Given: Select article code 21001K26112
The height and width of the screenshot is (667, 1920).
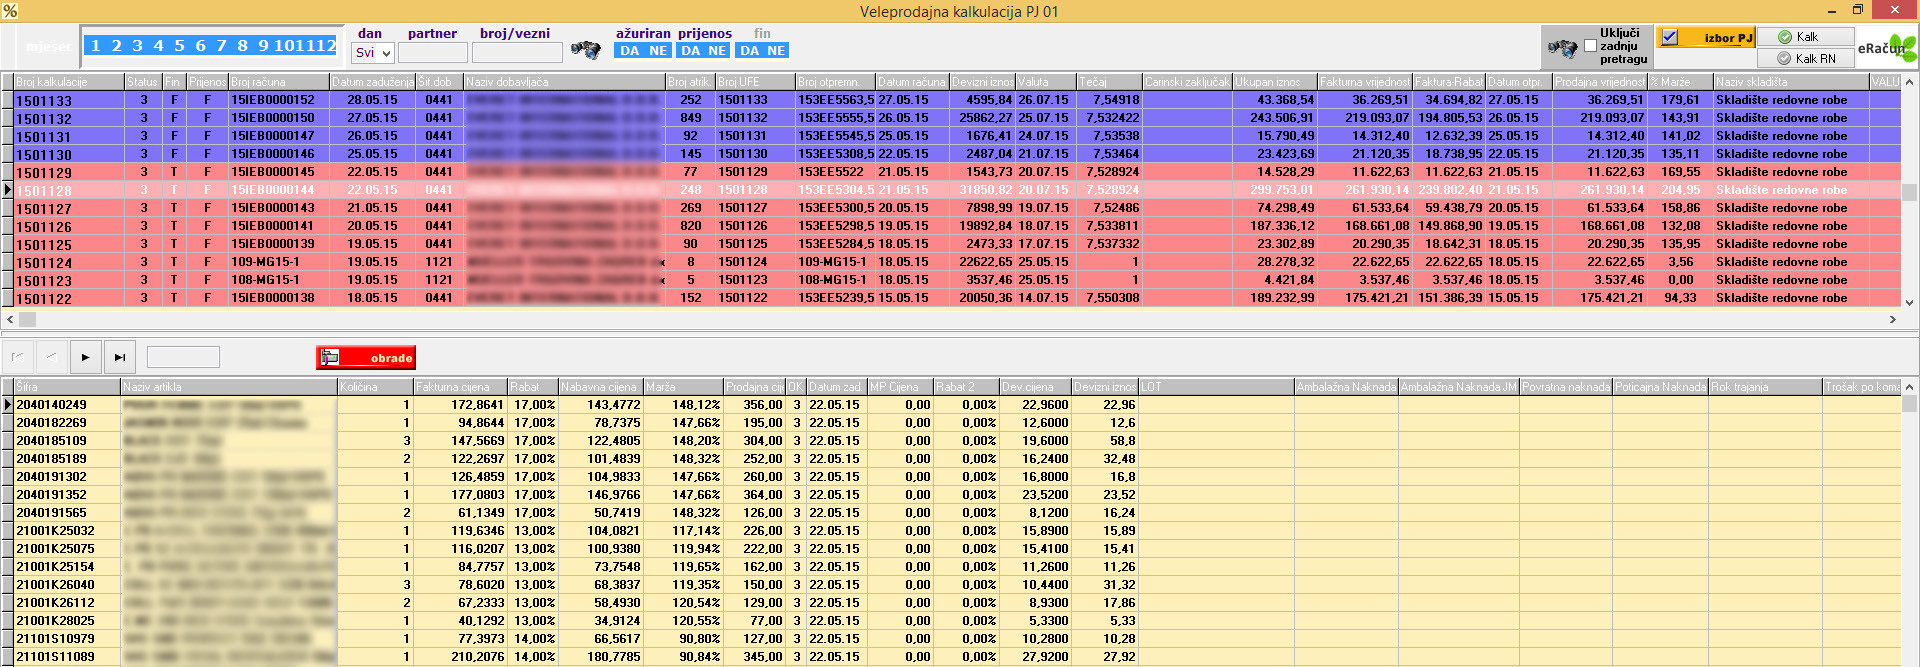Looking at the screenshot, I should (x=55, y=603).
